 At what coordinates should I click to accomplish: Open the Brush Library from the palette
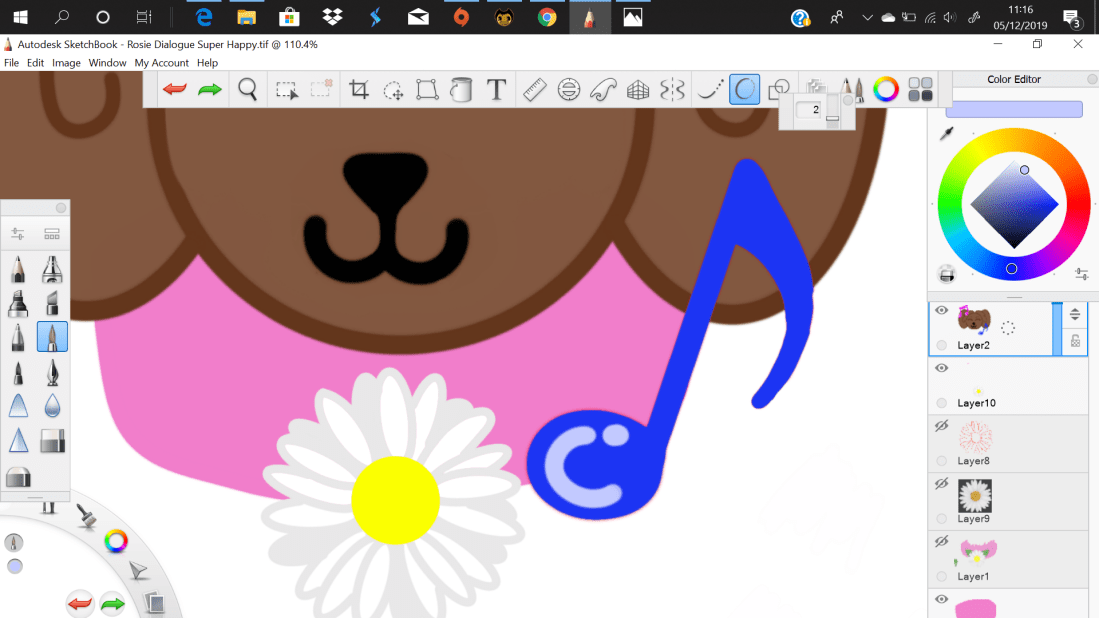point(52,234)
